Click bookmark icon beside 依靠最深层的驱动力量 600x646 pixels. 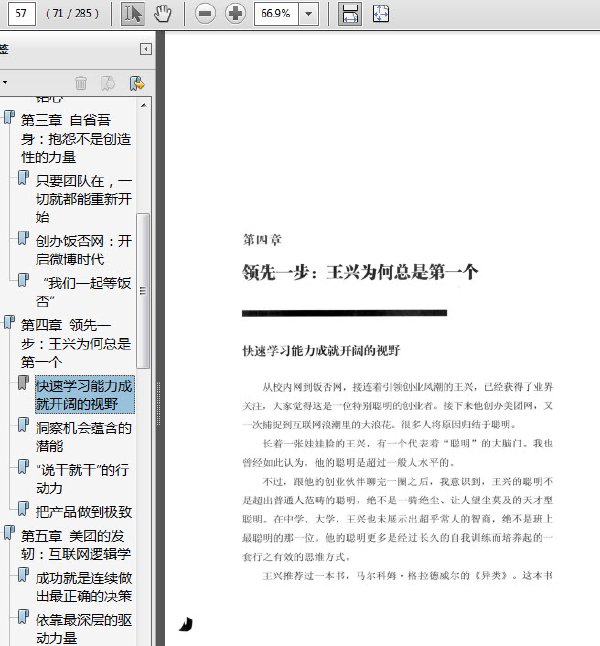[23, 617]
